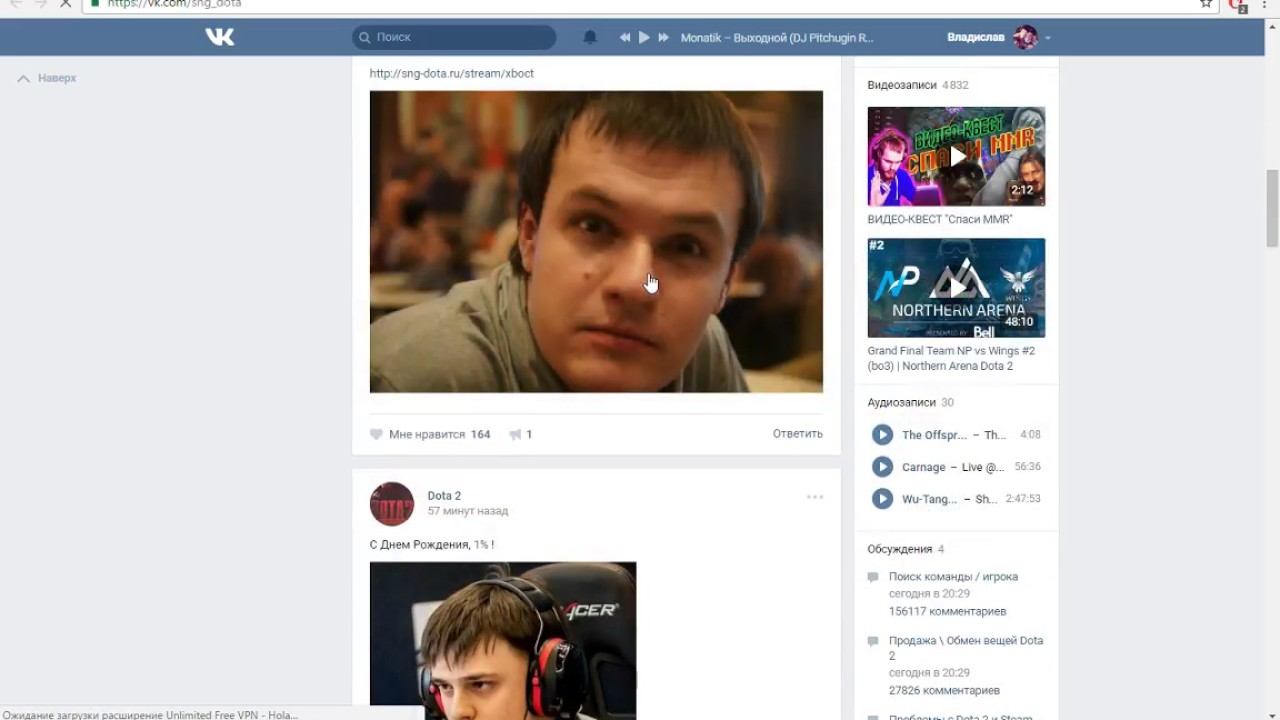
Task: Click the VK logo in header
Action: point(220,37)
